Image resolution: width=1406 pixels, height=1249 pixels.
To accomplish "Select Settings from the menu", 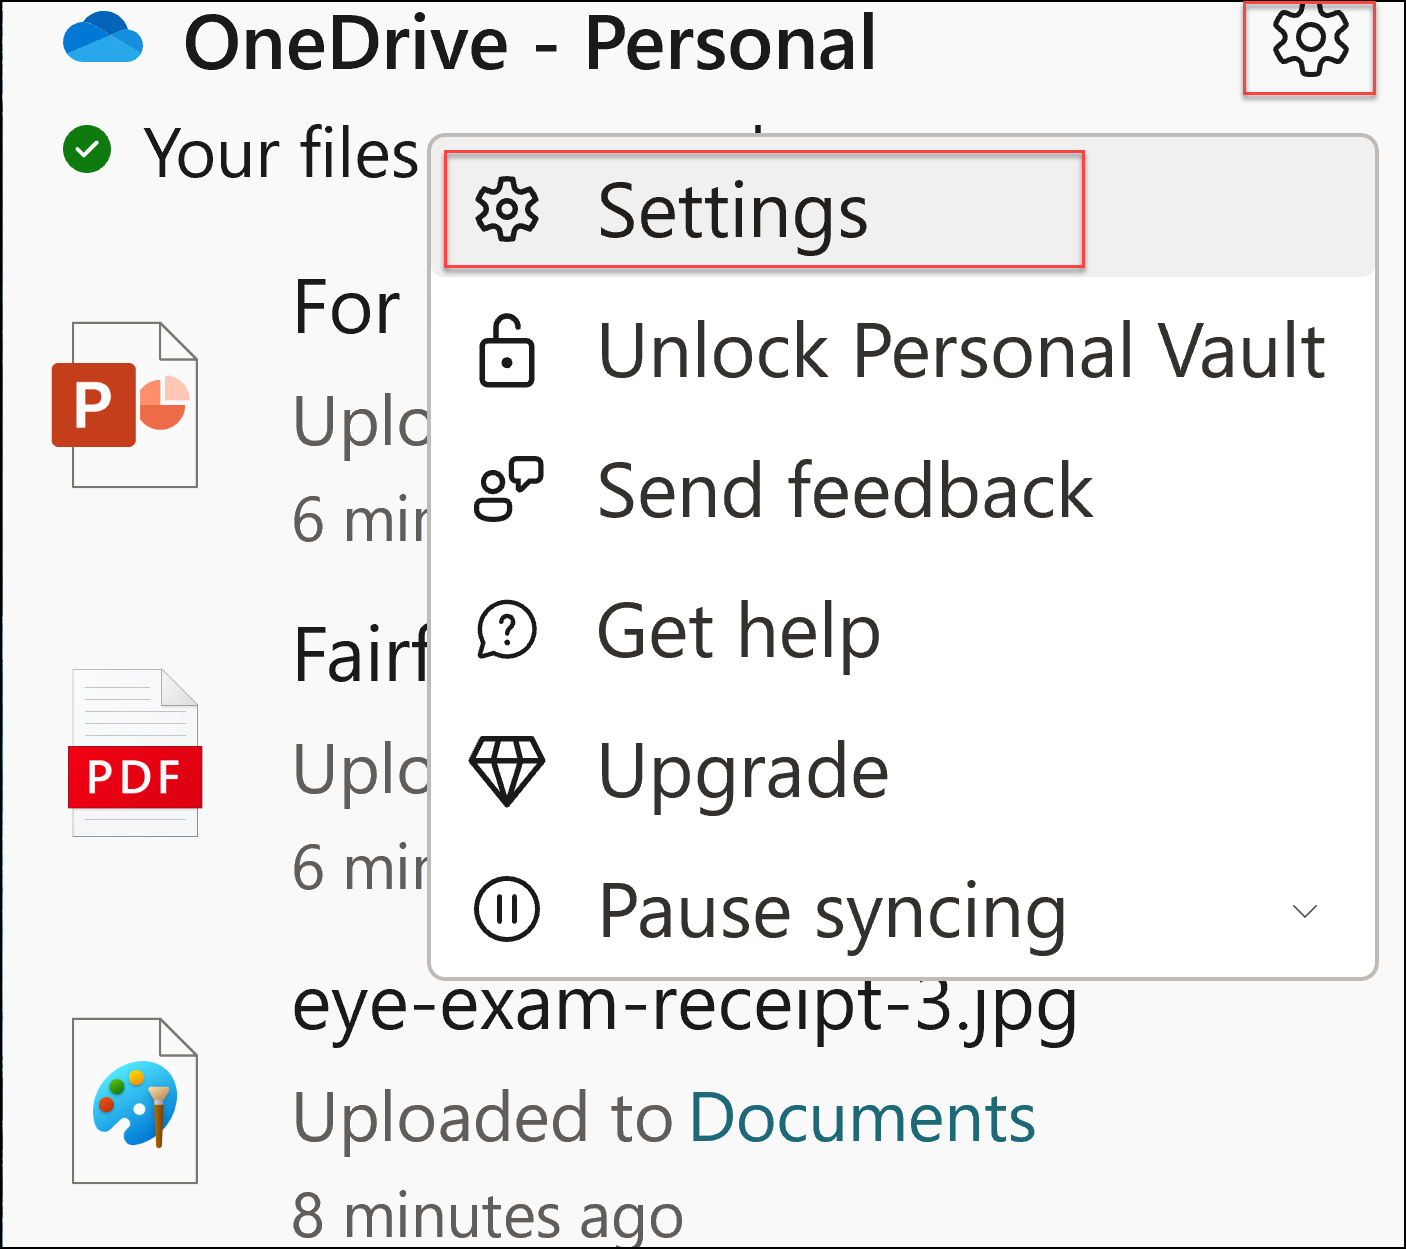I will [x=735, y=210].
